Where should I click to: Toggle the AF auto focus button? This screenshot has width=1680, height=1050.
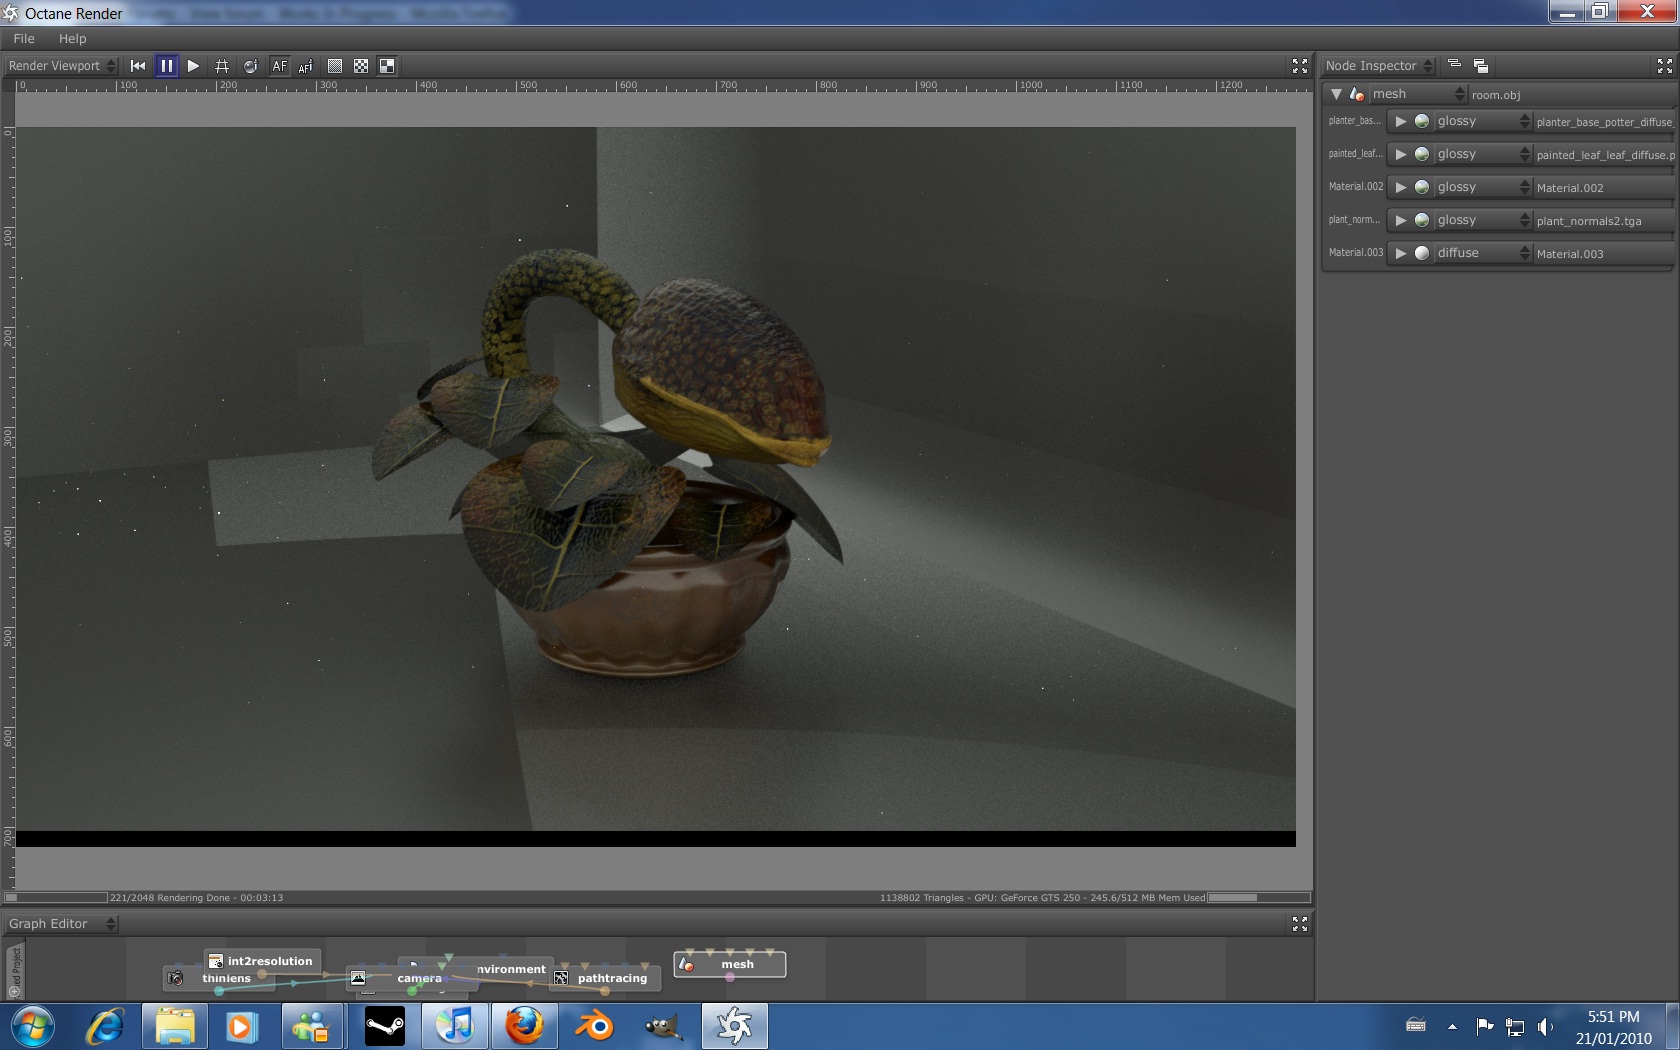279,66
